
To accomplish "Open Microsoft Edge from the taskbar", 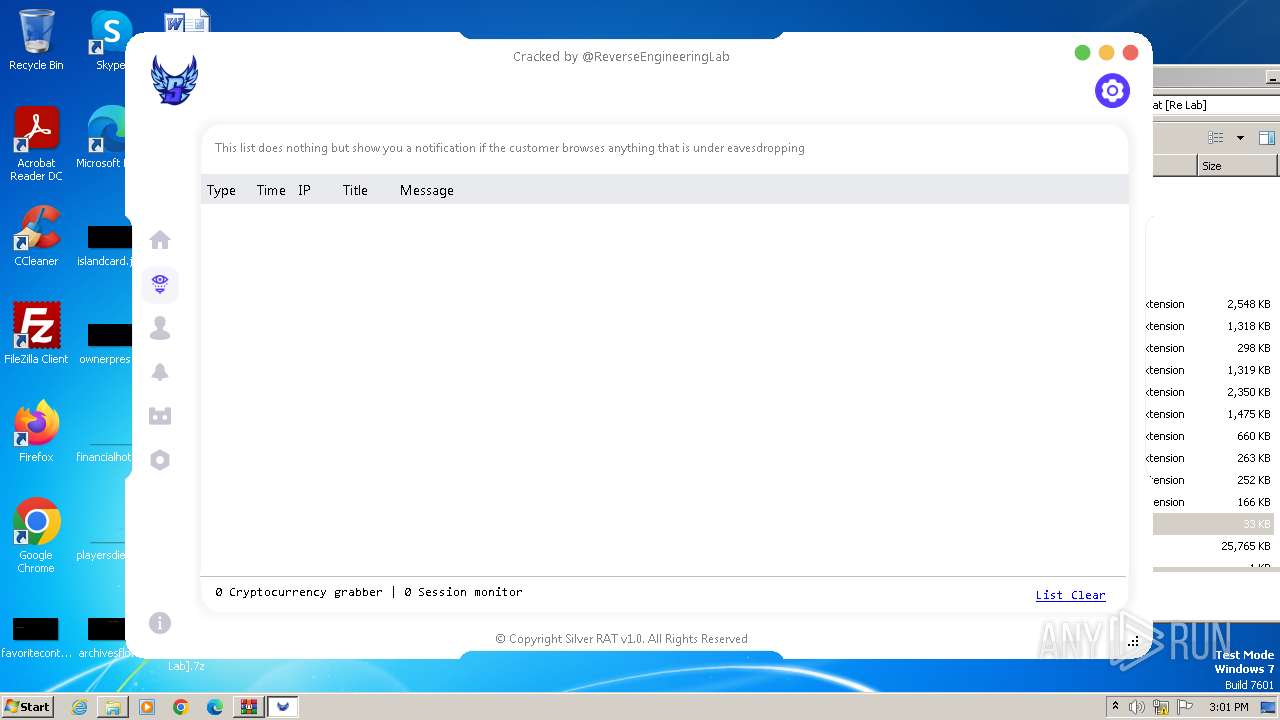I will [215, 707].
